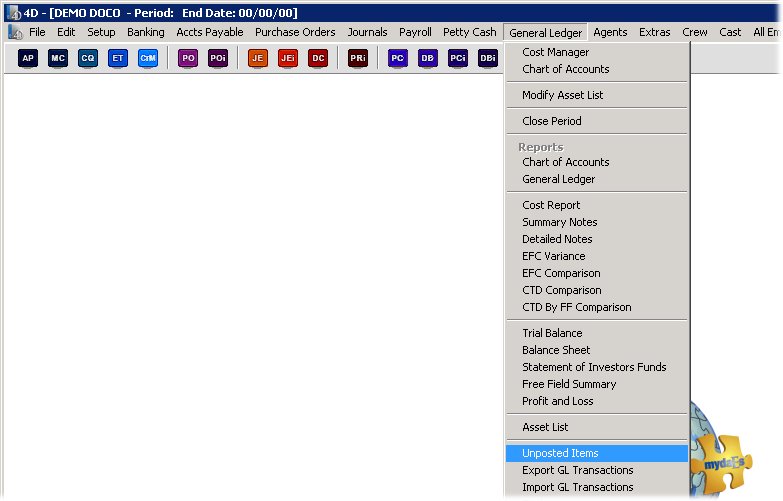Screen dimensions: 783x501
Task: Click the MC toolbar icon
Action: pos(58,58)
